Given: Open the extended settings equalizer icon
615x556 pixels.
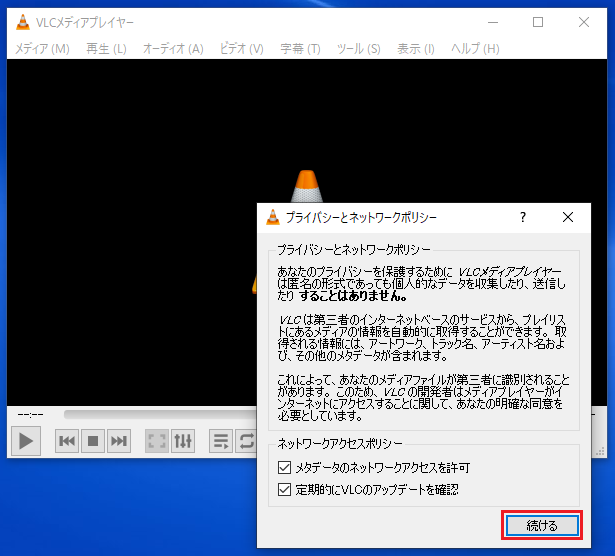Looking at the screenshot, I should (x=183, y=441).
